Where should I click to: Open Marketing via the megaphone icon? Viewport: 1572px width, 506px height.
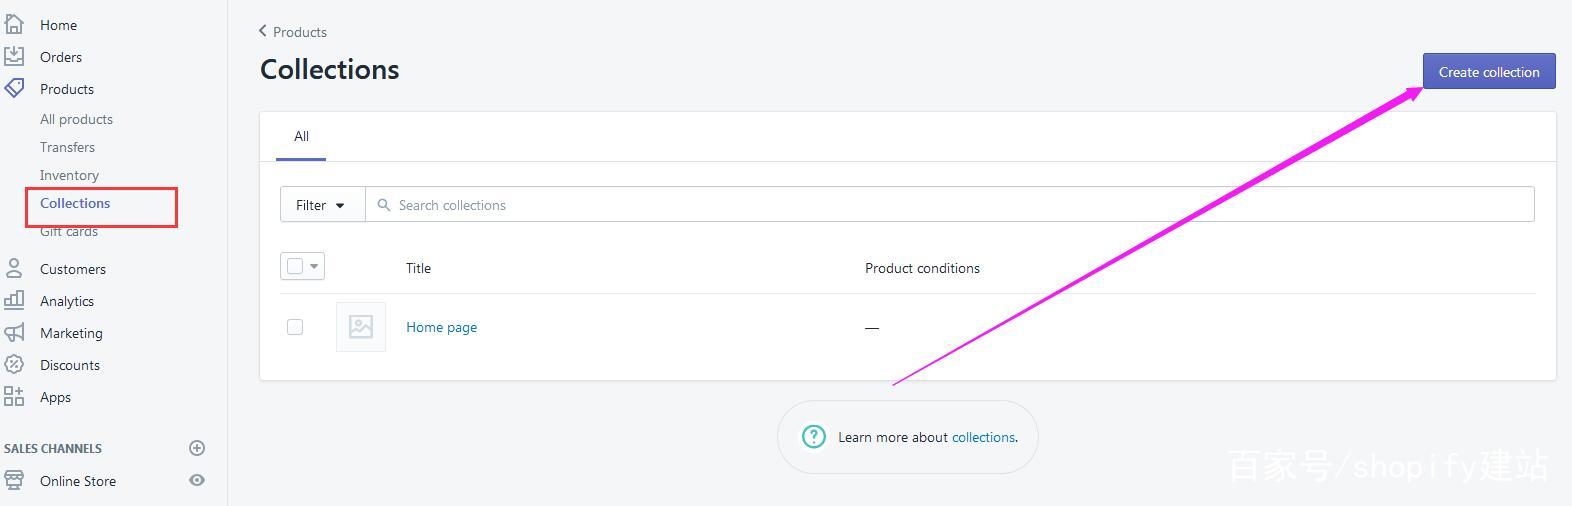[x=14, y=332]
